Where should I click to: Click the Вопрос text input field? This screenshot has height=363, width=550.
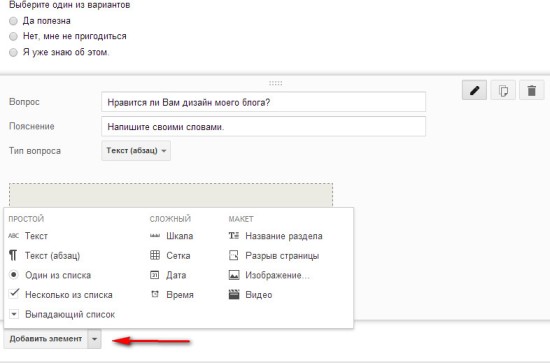(x=263, y=102)
